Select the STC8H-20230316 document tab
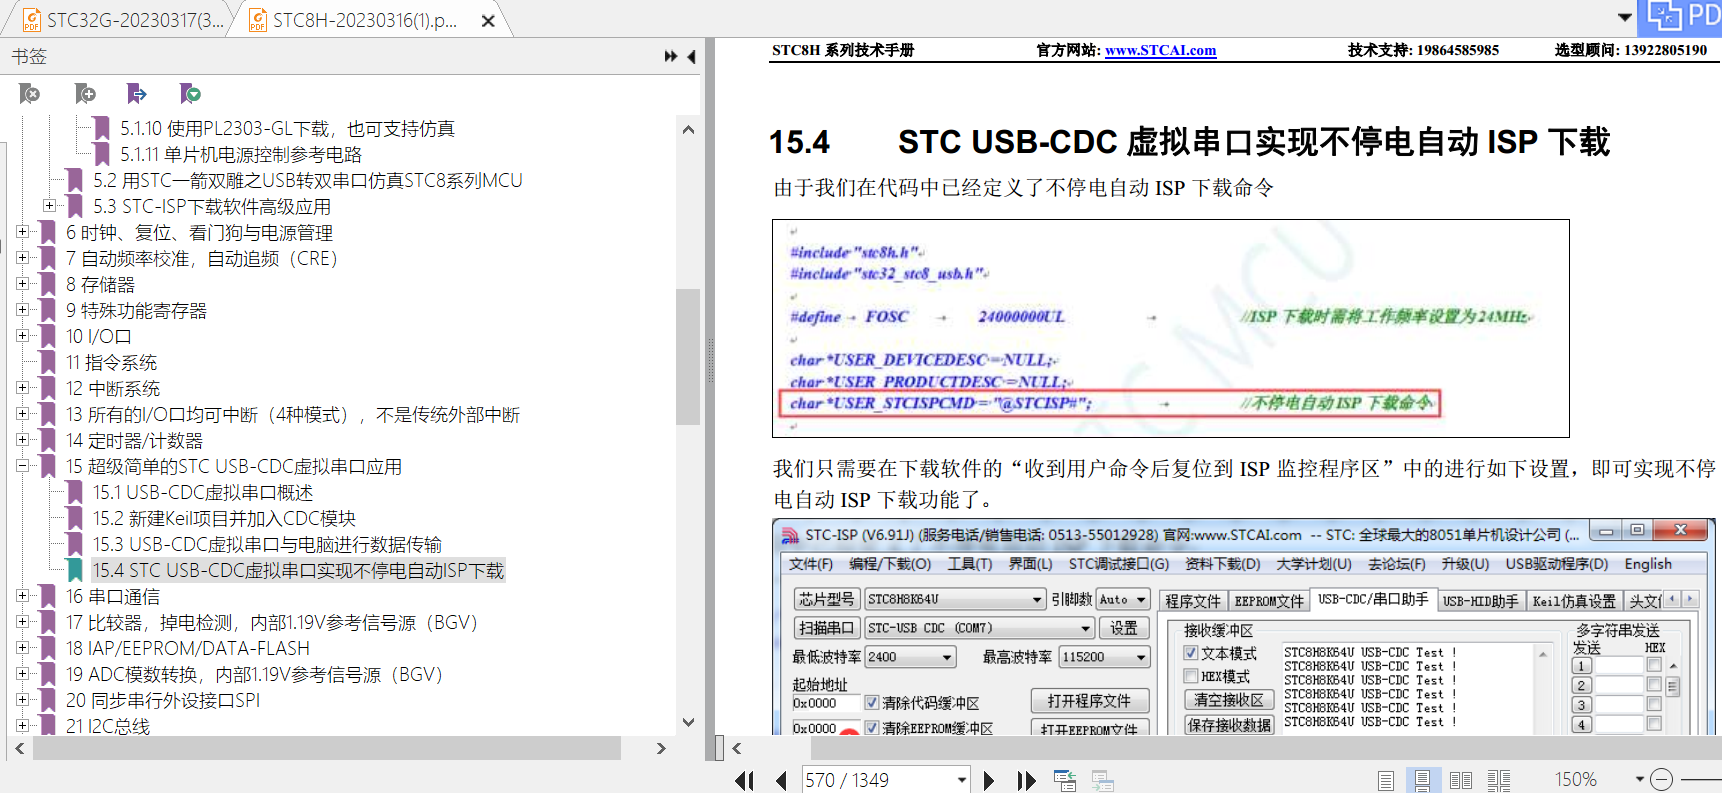The width and height of the screenshot is (1722, 793). pyautogui.click(x=365, y=20)
